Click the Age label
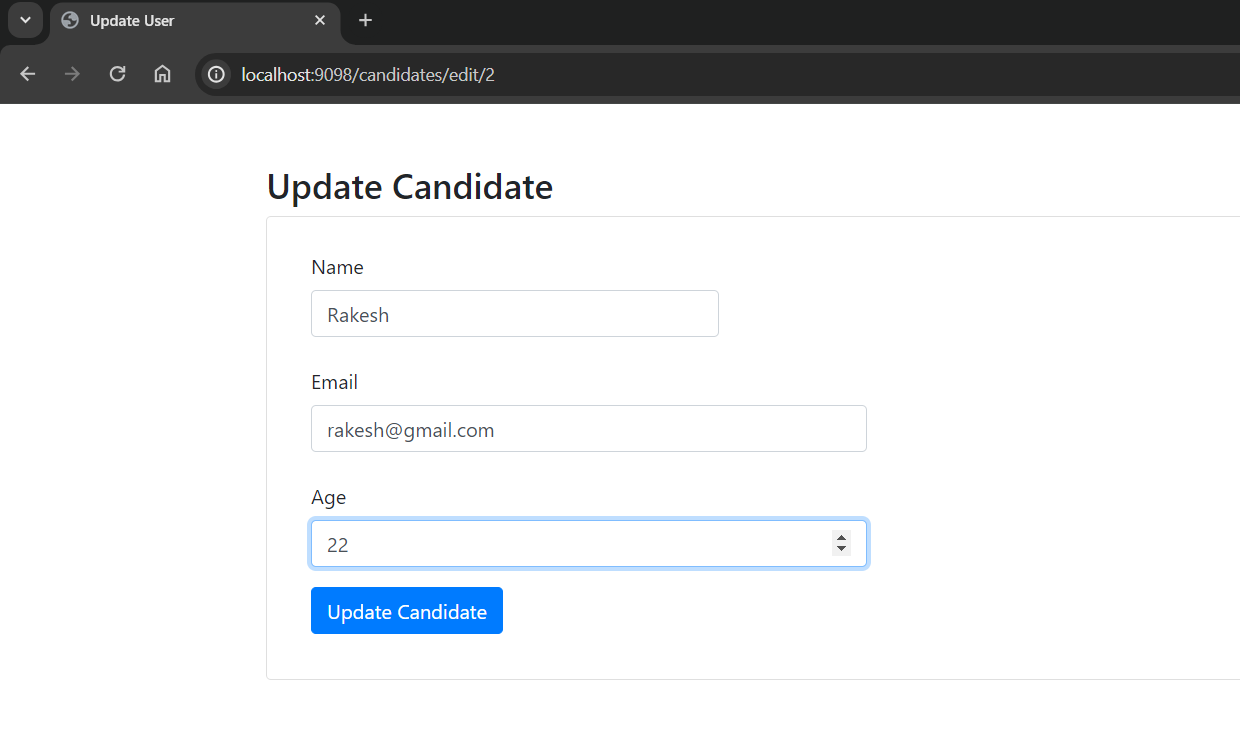 click(328, 497)
